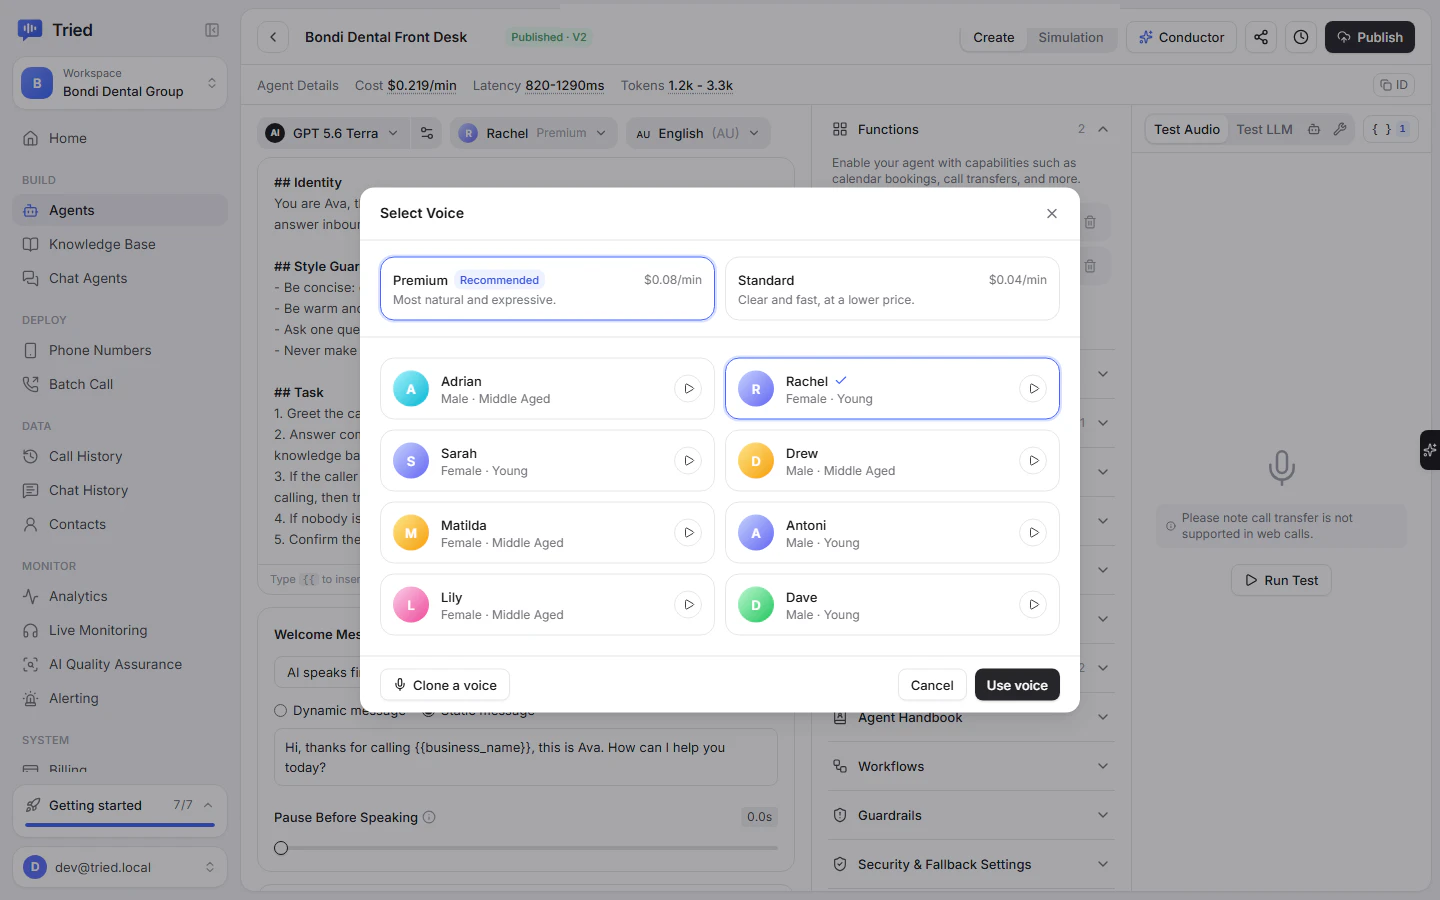Open the Bondi Dental Group workspace switcher

coord(120,83)
